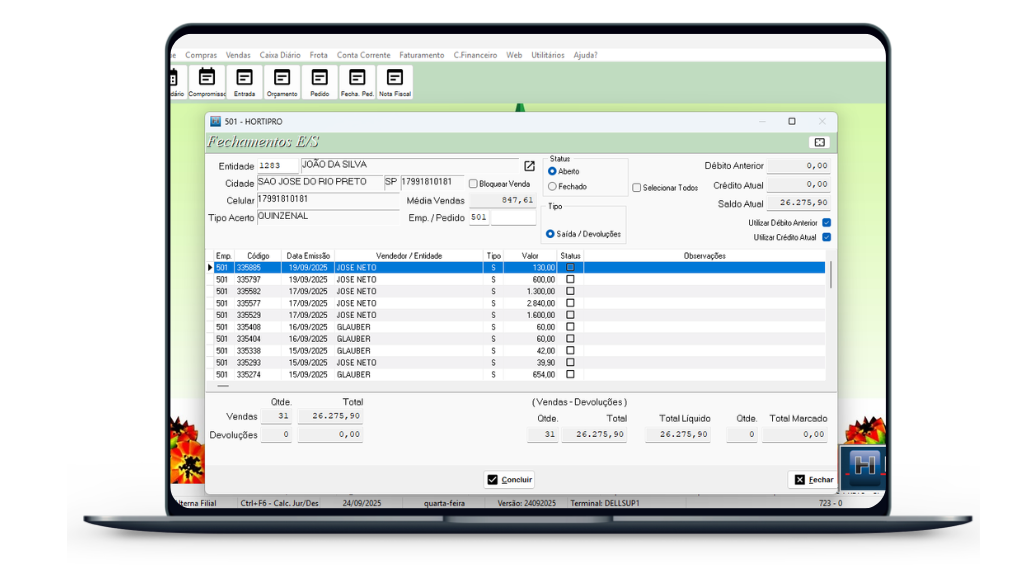Tick Status checkbox for order 335797
The image size is (1030, 565).
pos(571,280)
